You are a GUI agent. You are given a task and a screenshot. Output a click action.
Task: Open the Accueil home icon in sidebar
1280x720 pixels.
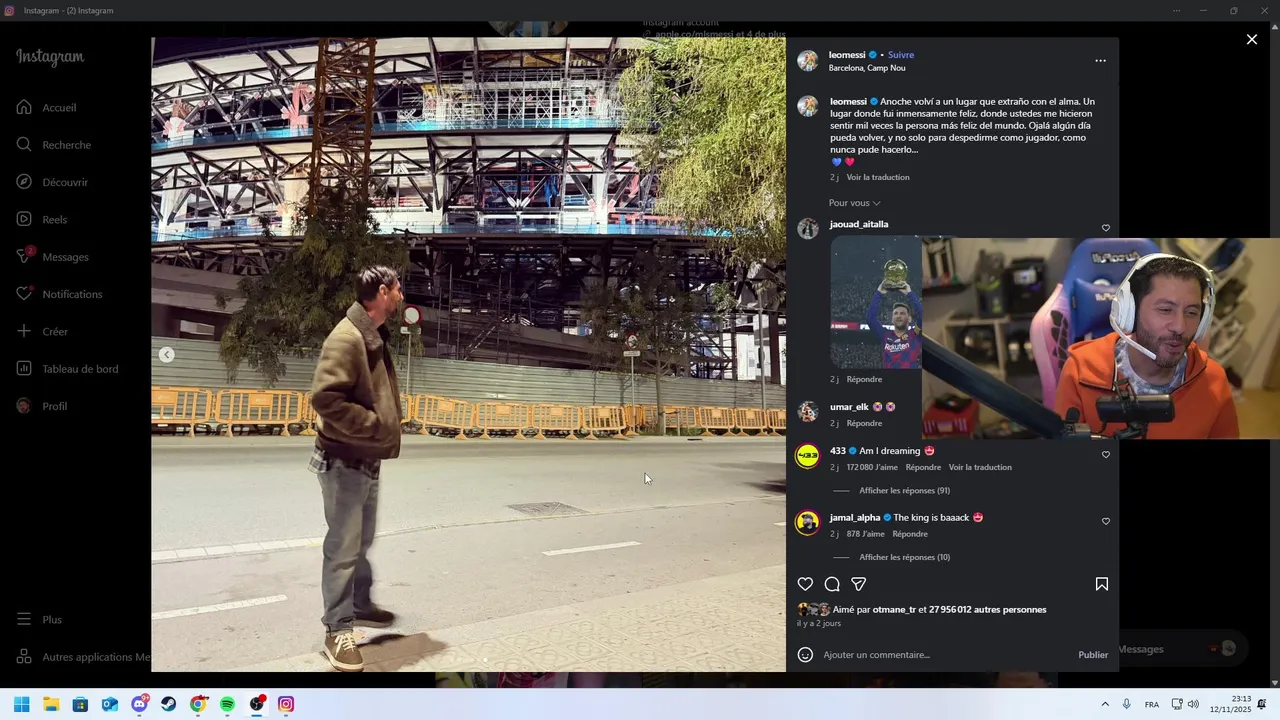pyautogui.click(x=24, y=107)
